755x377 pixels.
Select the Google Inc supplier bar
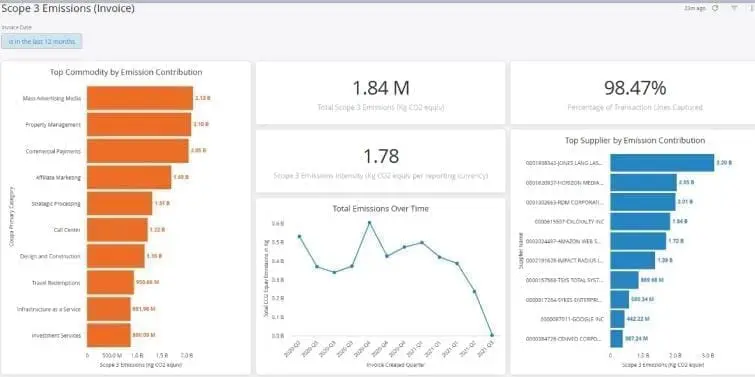pos(617,319)
